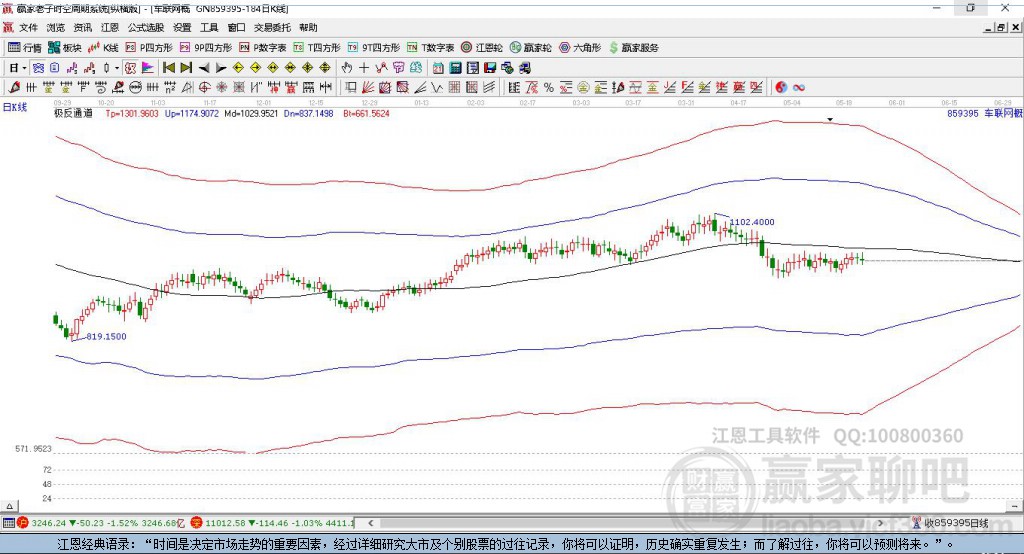Click the Tp=1301.9603 value

coord(132,114)
